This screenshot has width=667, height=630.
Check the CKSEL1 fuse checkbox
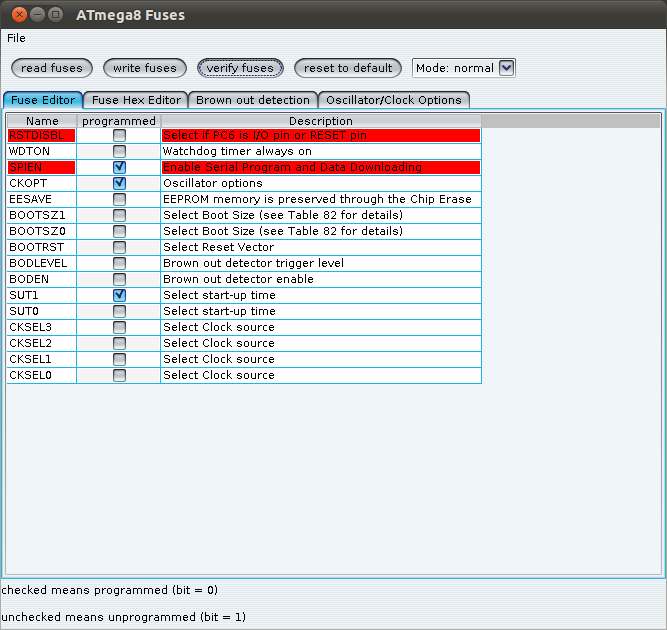[x=119, y=359]
